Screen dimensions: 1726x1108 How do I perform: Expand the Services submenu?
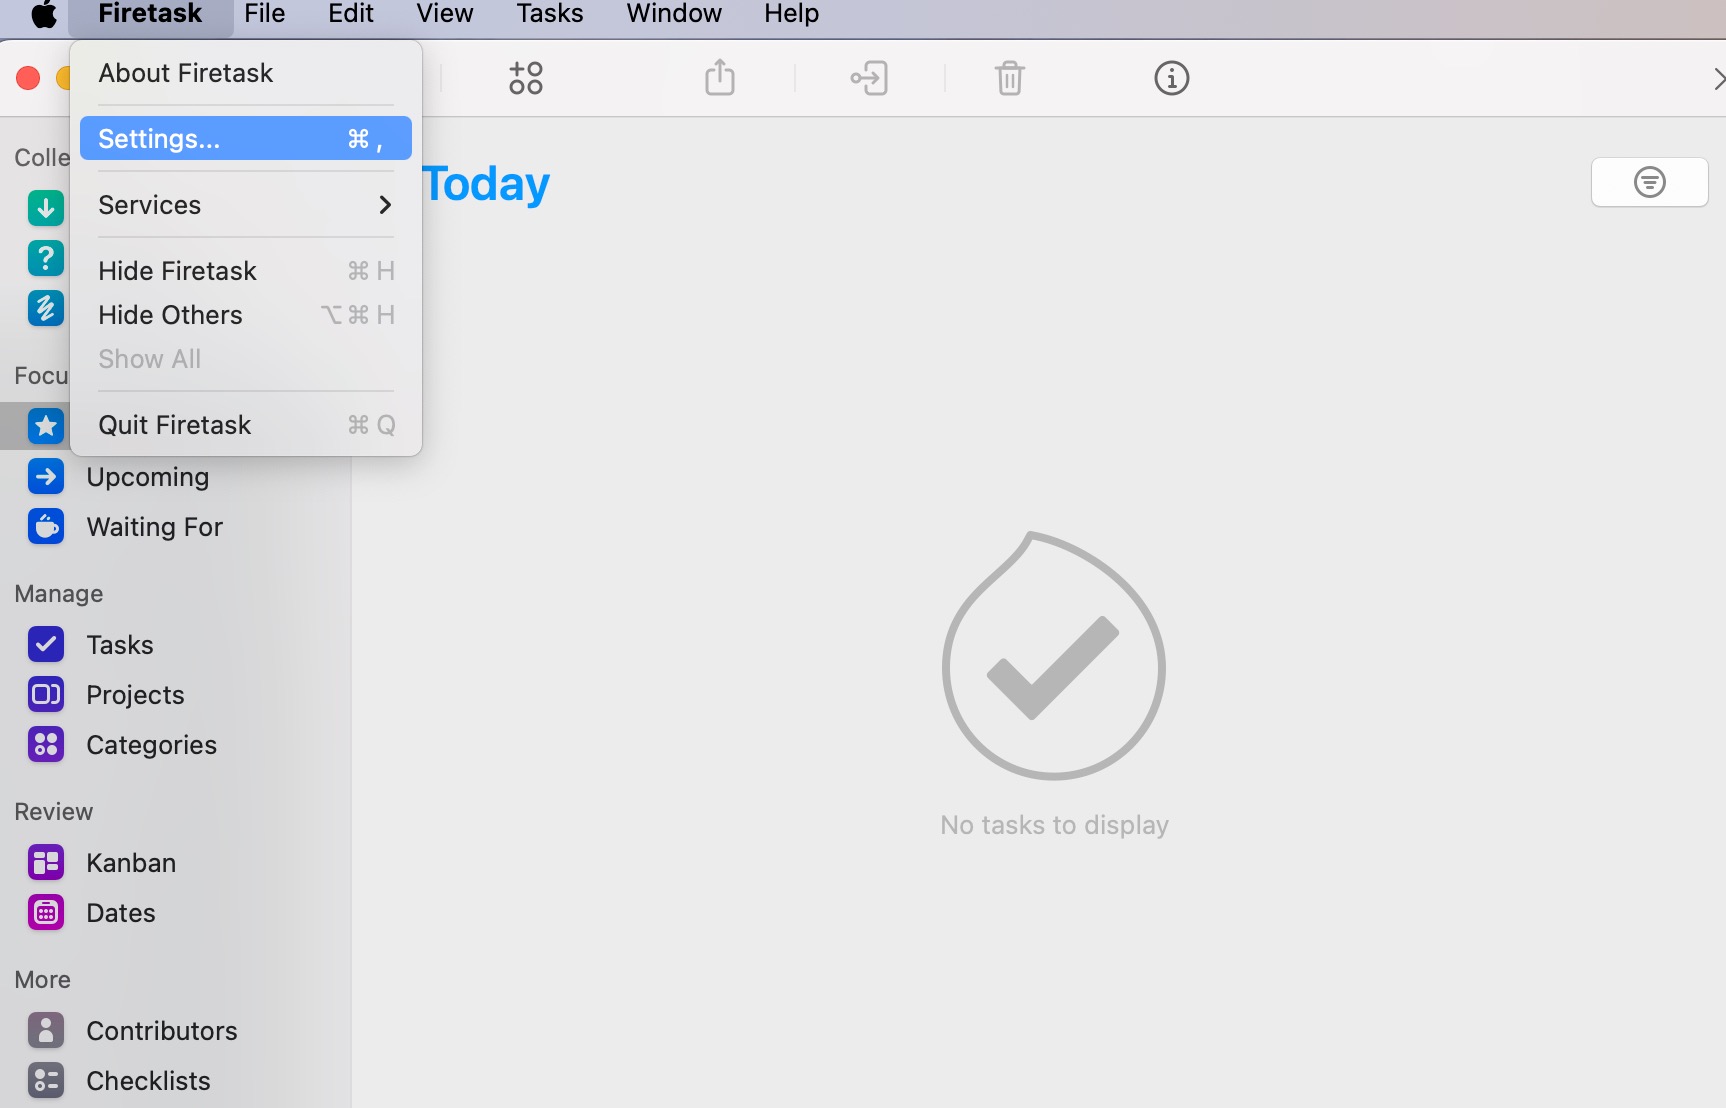click(x=245, y=205)
